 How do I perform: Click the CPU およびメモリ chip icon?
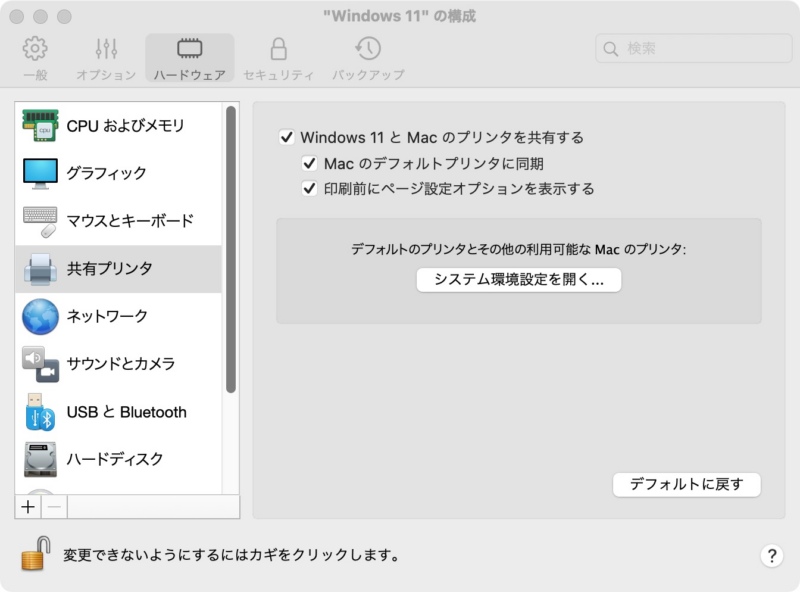(40, 126)
